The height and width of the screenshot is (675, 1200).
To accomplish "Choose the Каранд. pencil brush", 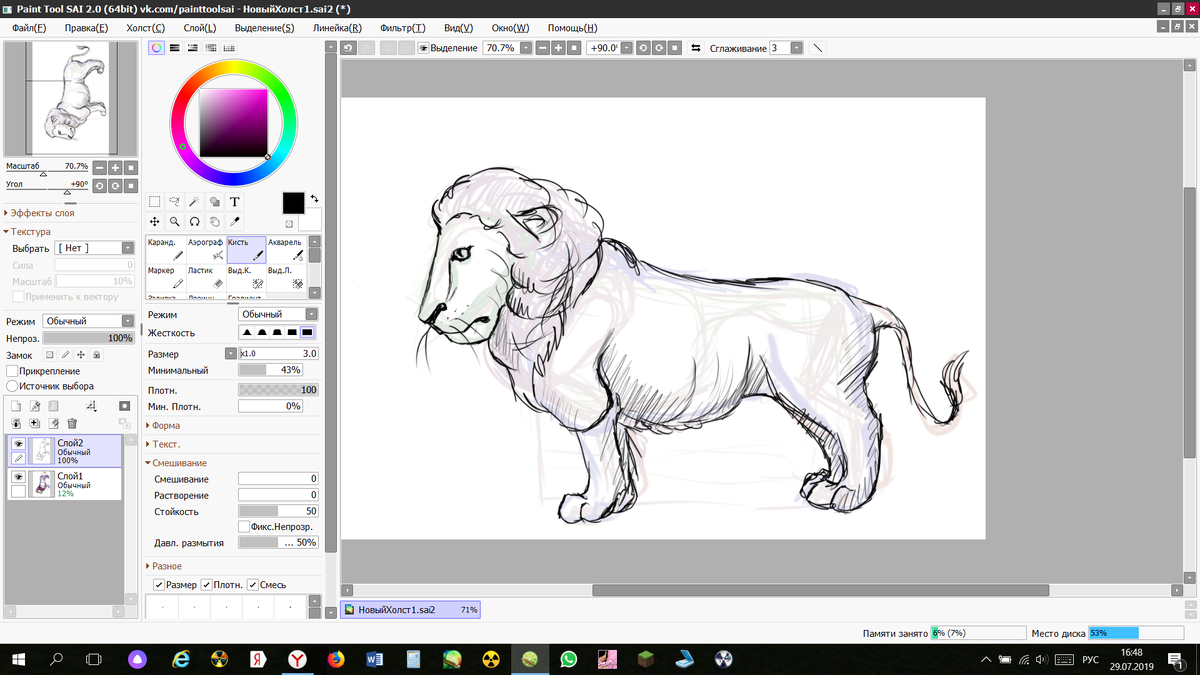I will tap(165, 250).
